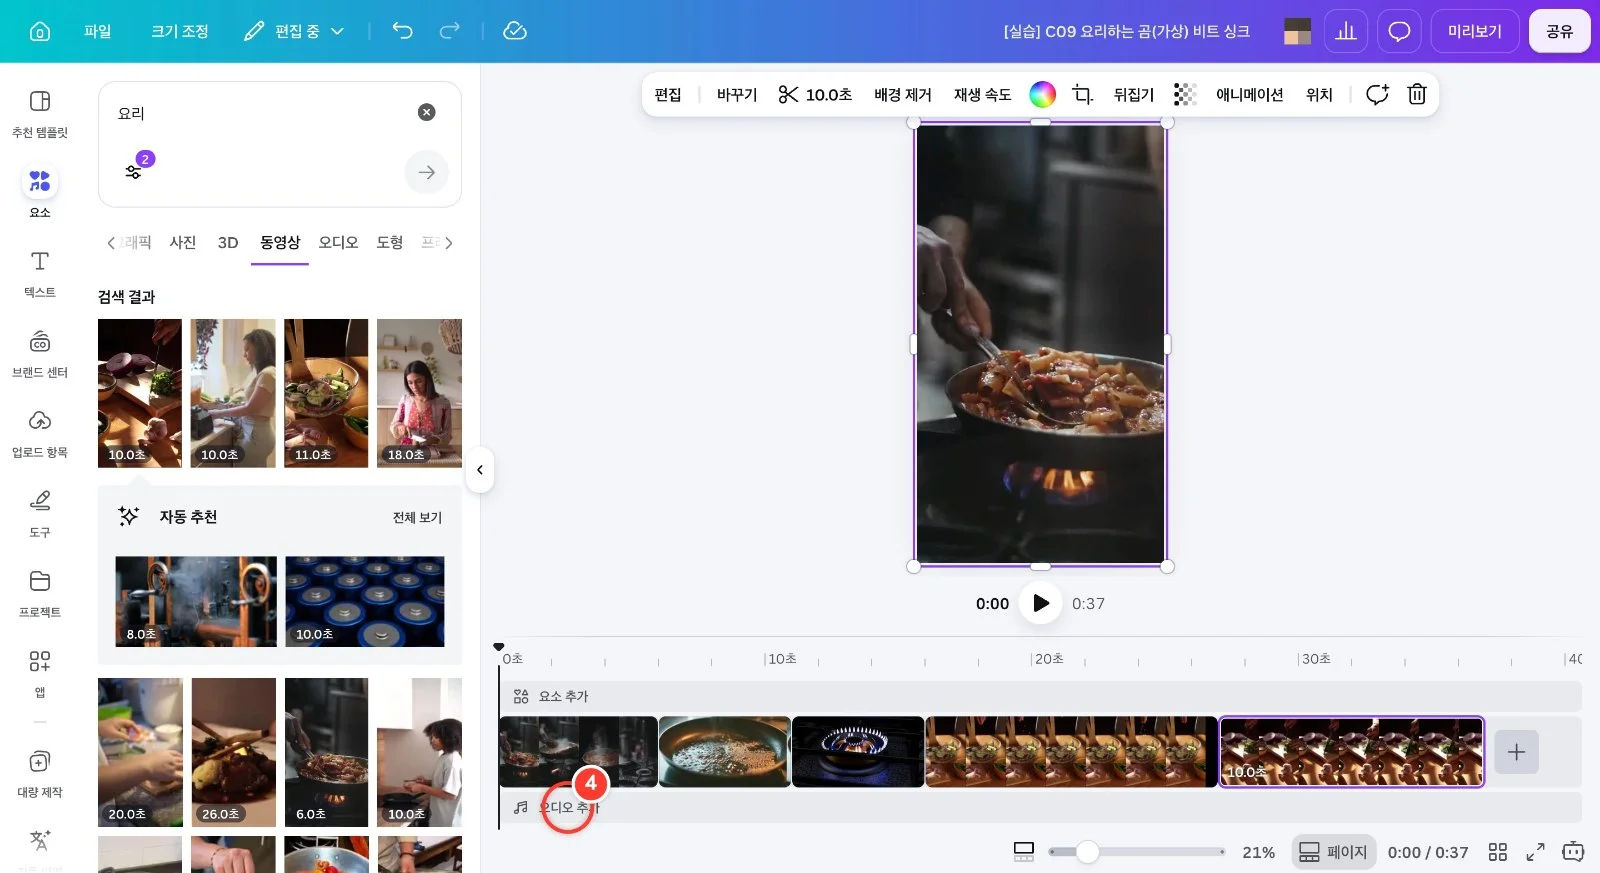Click the 미리보기 preview button
Image resolution: width=1600 pixels, height=873 pixels.
pyautogui.click(x=1475, y=31)
